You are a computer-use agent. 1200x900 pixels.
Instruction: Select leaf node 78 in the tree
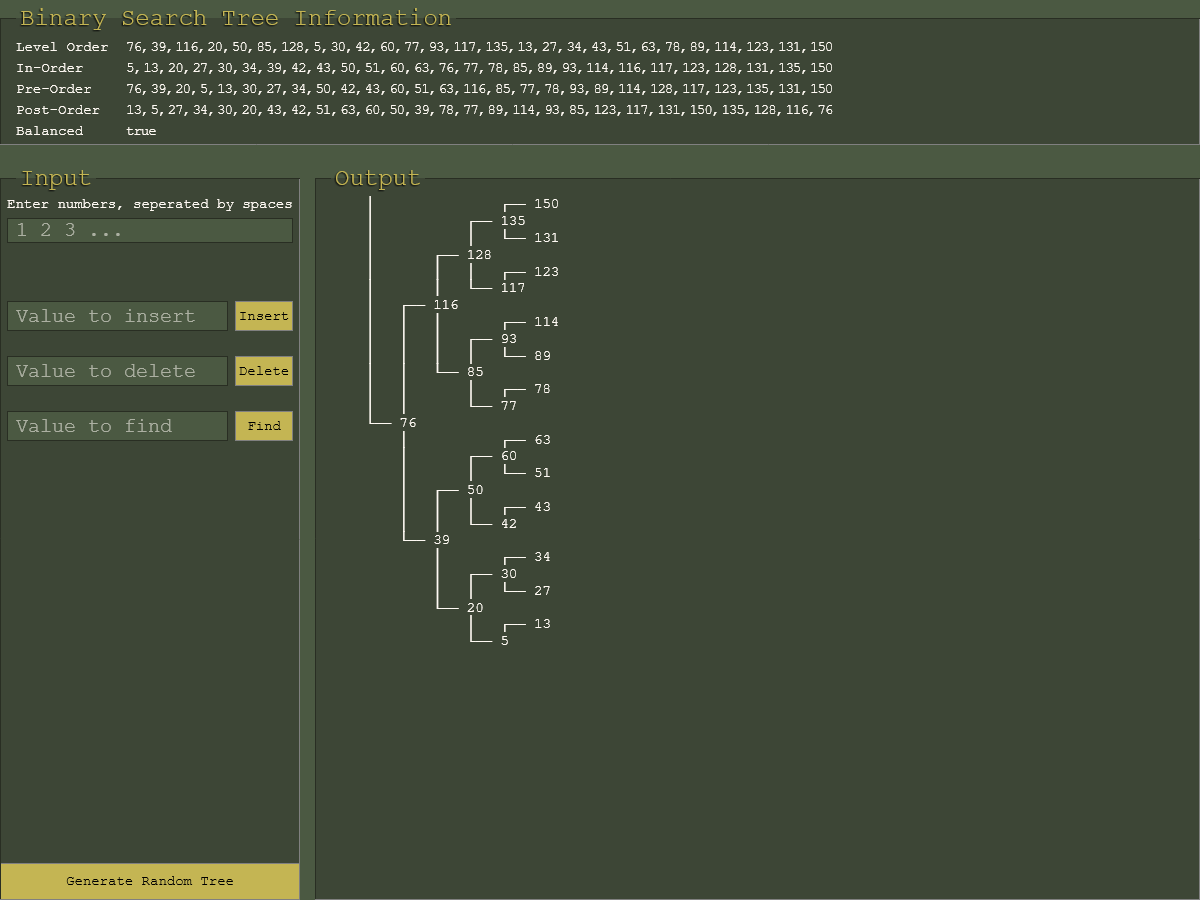[542, 389]
